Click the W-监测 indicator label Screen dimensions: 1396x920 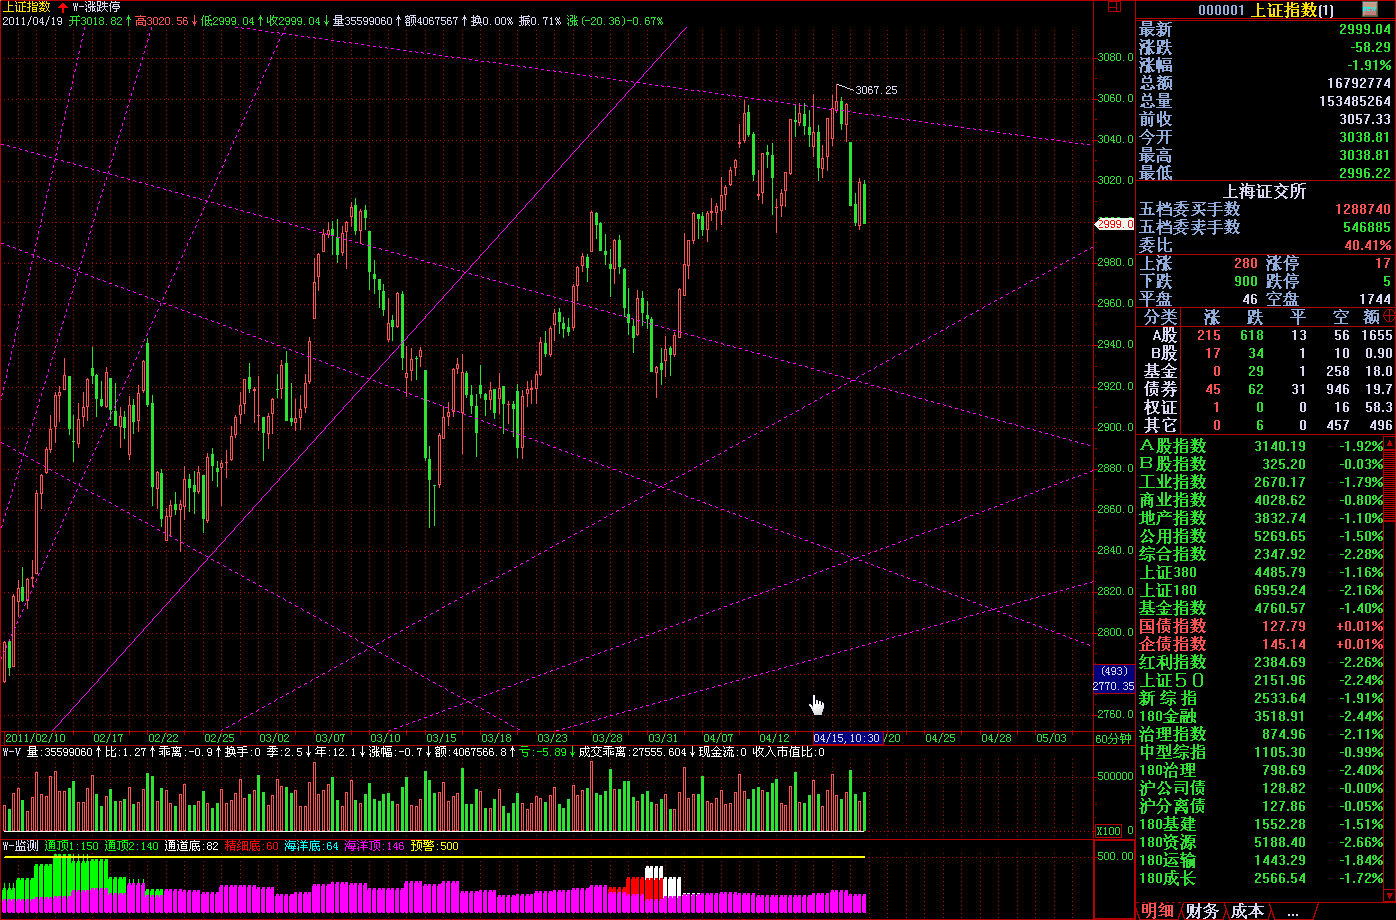click(21, 846)
